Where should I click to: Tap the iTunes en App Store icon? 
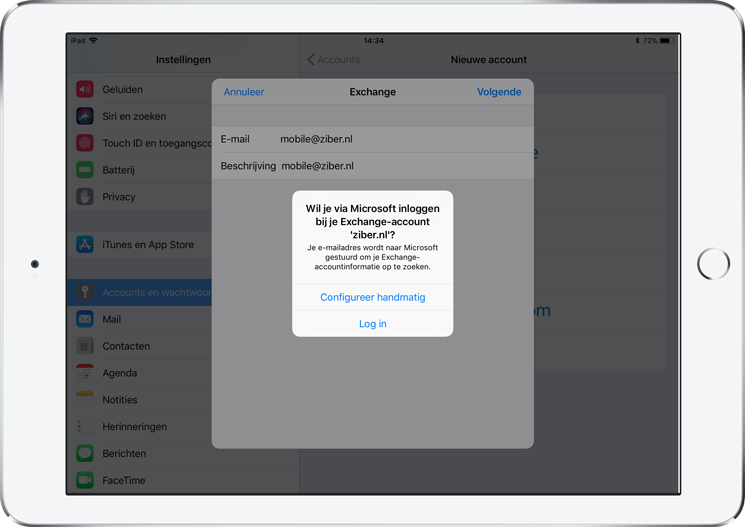85,244
